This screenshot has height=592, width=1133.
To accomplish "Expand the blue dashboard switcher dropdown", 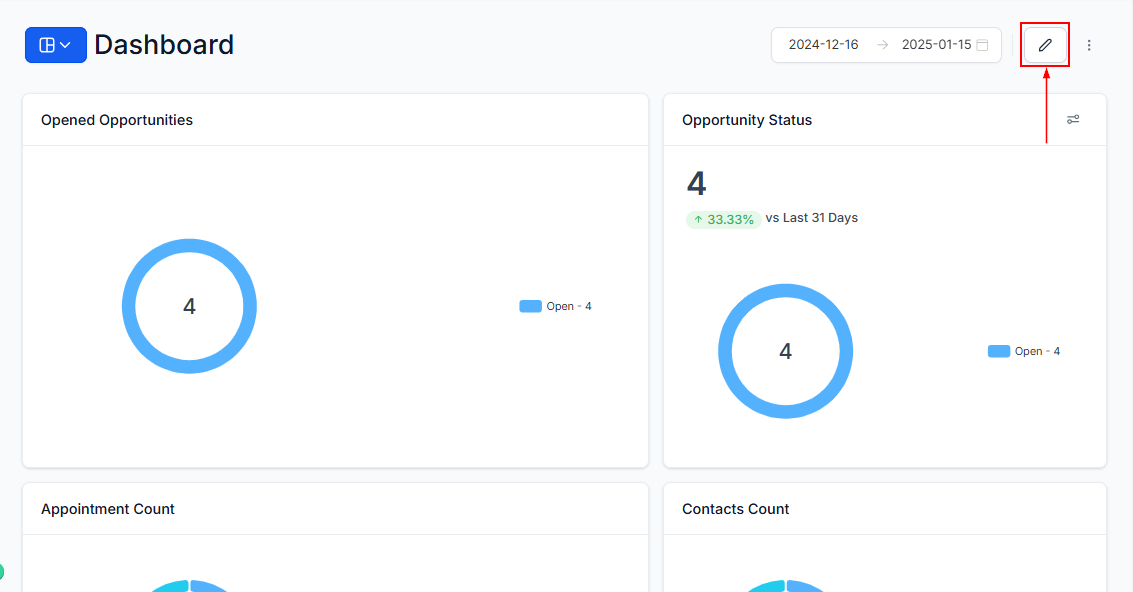I will [56, 45].
